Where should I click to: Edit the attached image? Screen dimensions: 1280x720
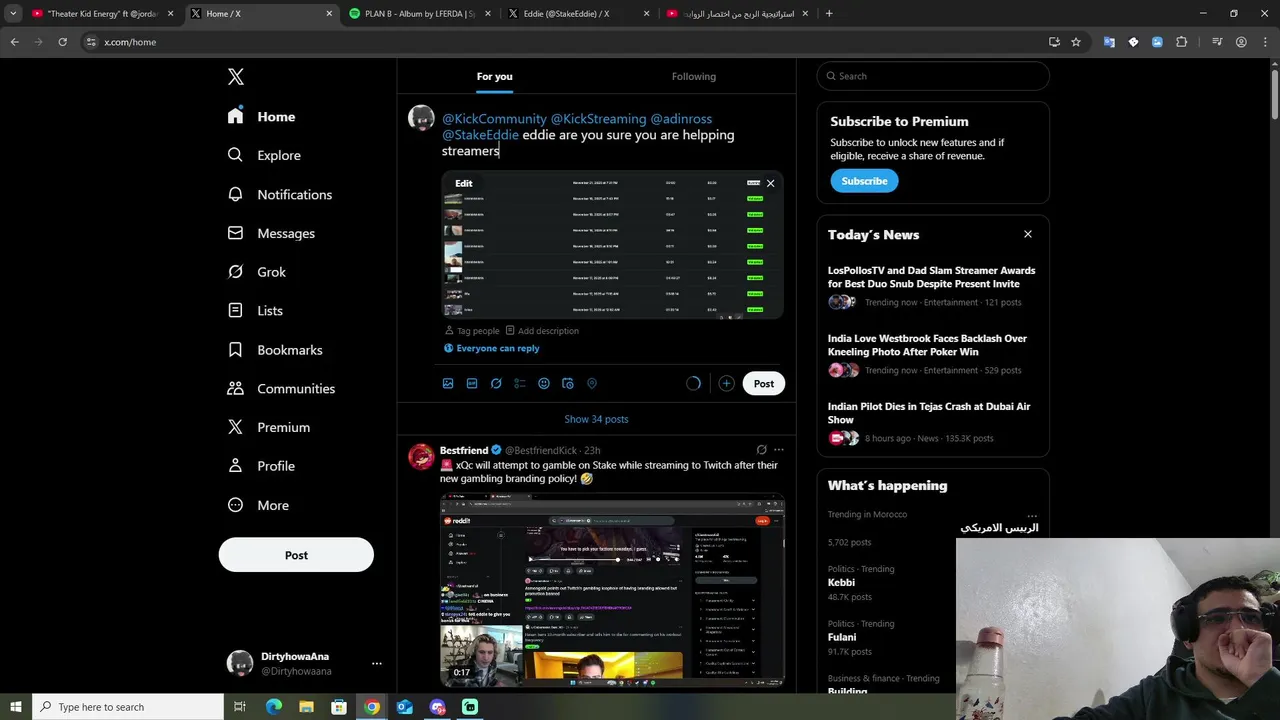(x=464, y=183)
